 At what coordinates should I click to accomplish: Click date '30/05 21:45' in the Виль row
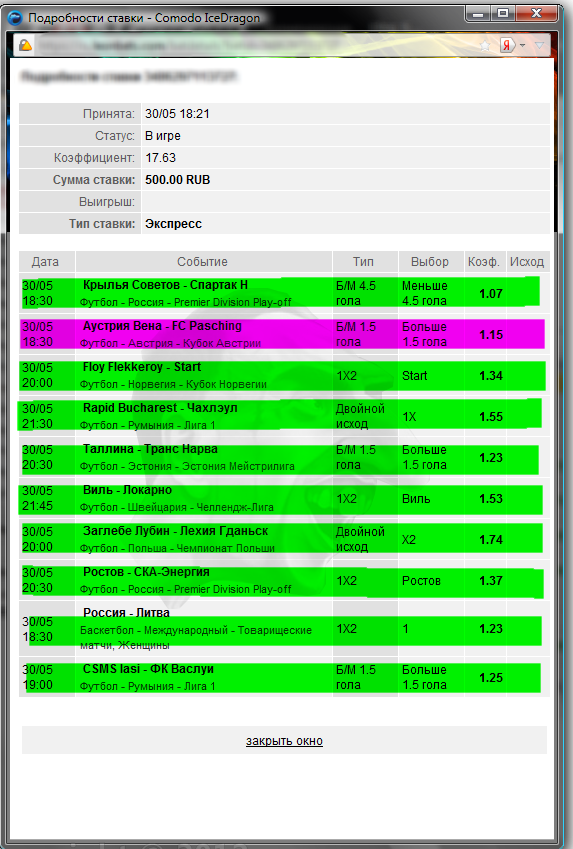(37, 498)
